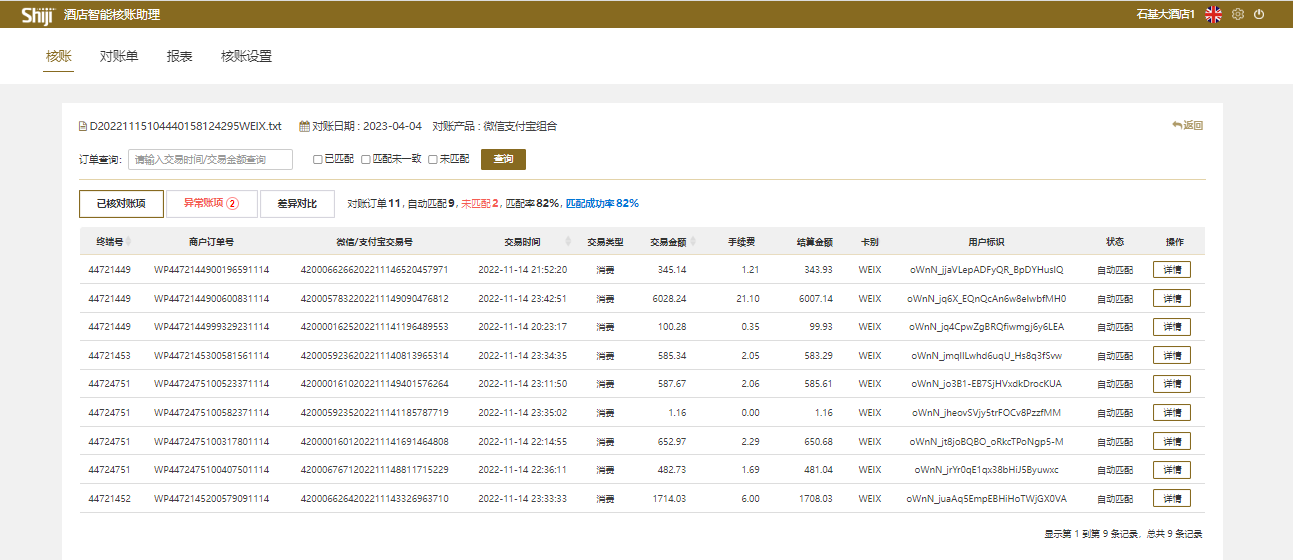Screen dimensions: 1293x560
Task: Open 详情 for the 1.16 transaction row
Action: (1172, 413)
